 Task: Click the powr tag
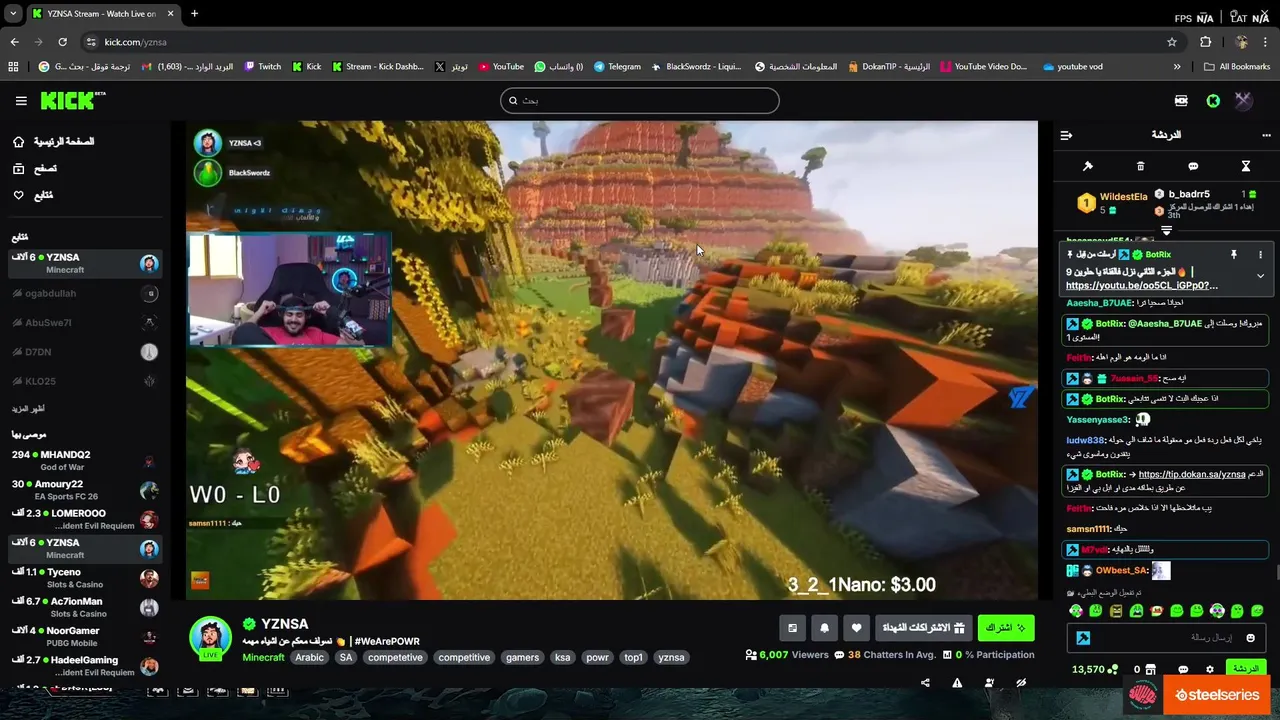click(x=597, y=658)
